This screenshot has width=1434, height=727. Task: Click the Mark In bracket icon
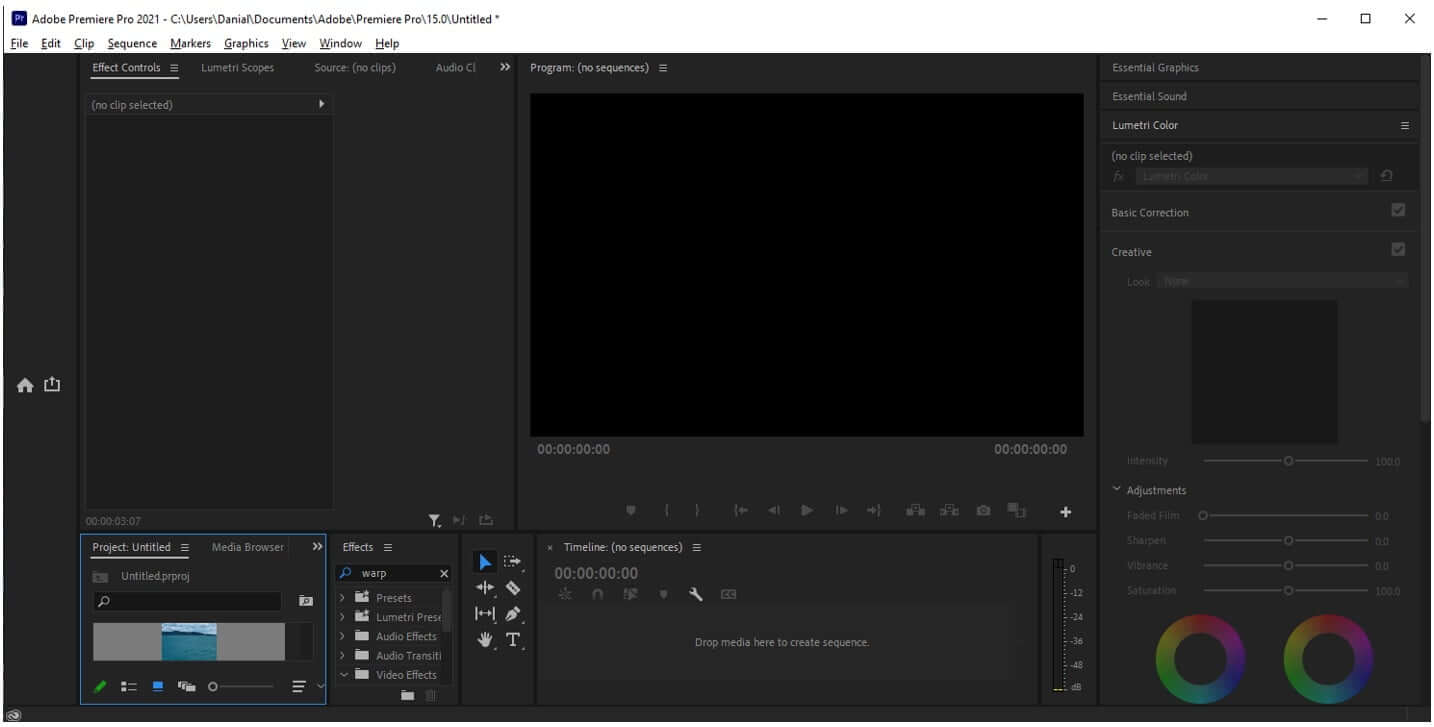tap(667, 510)
